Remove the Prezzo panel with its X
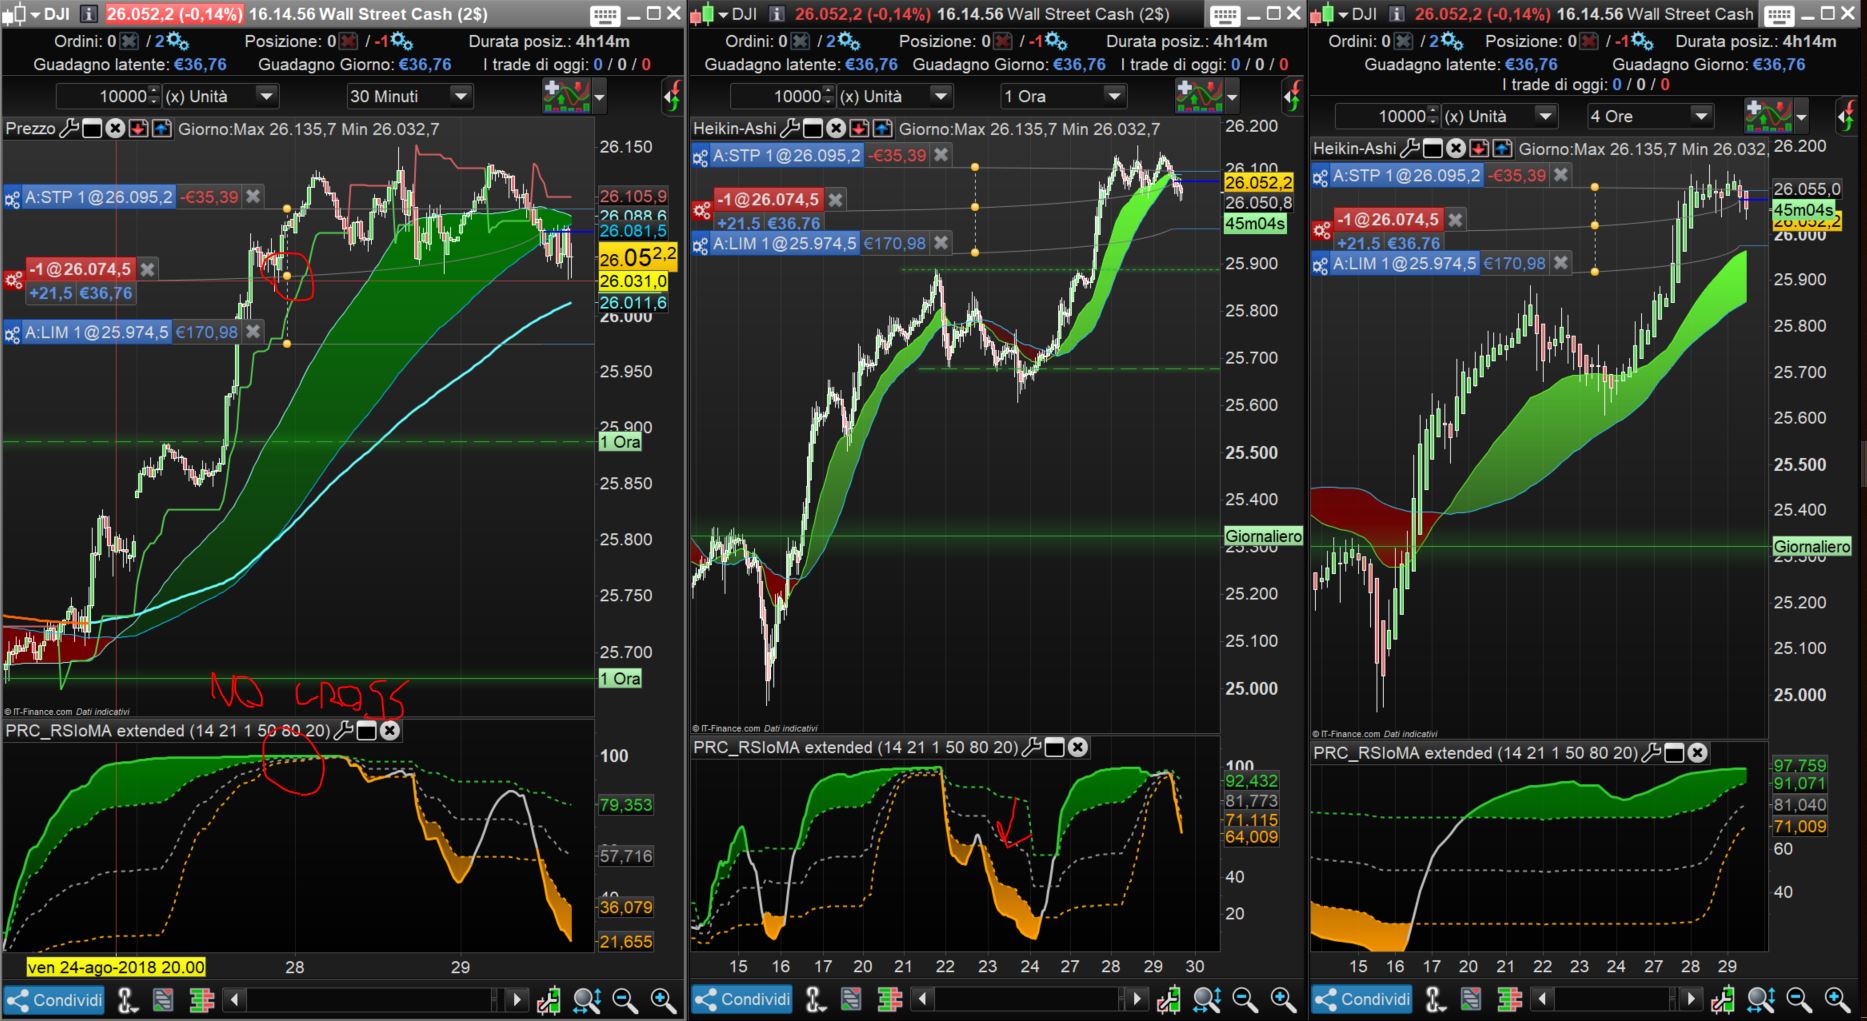This screenshot has width=1867, height=1021. click(115, 129)
